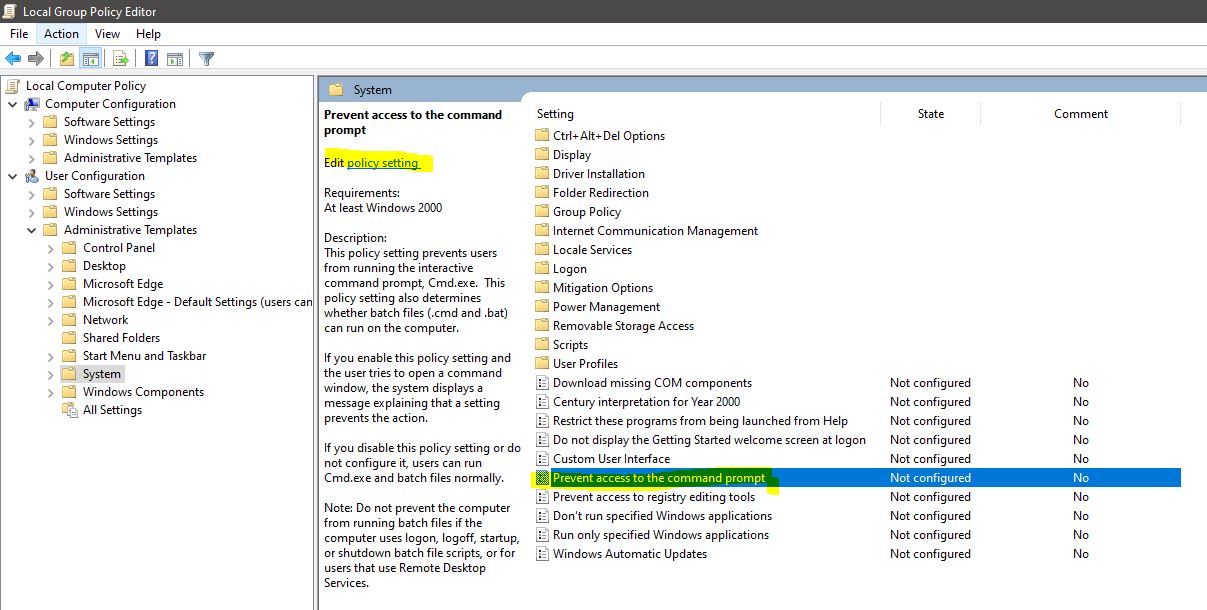The image size is (1207, 610).
Task: Open the View menu
Action: (106, 33)
